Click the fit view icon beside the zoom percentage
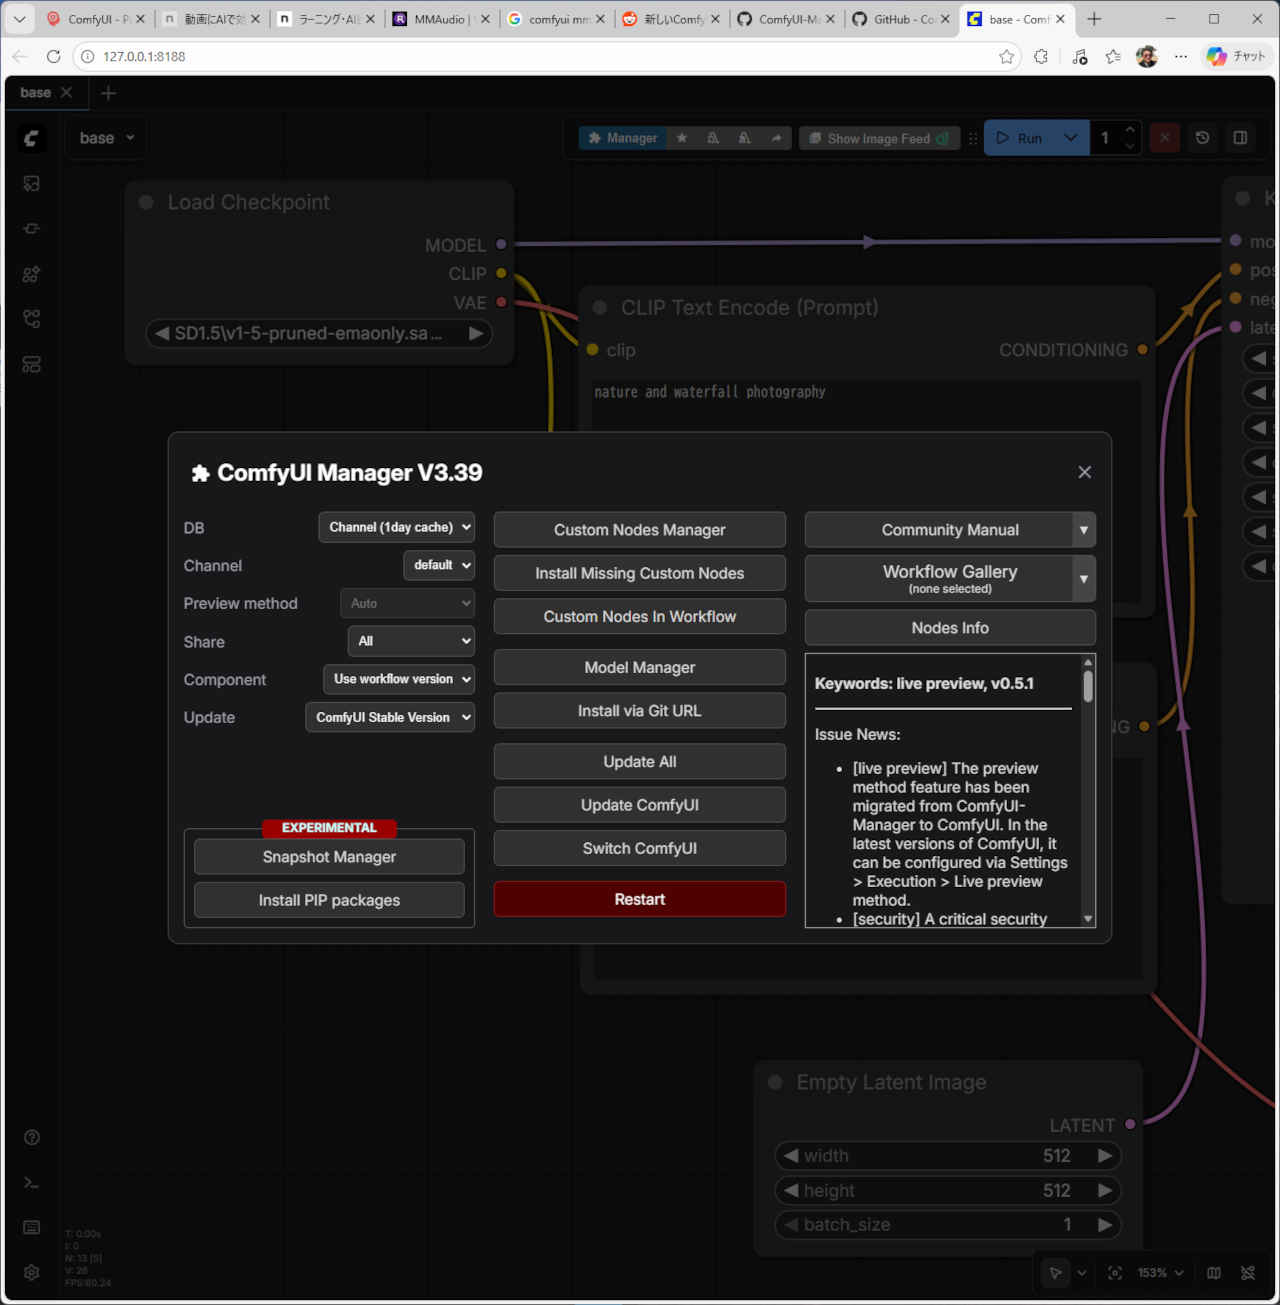The image size is (1280, 1305). point(1115,1273)
